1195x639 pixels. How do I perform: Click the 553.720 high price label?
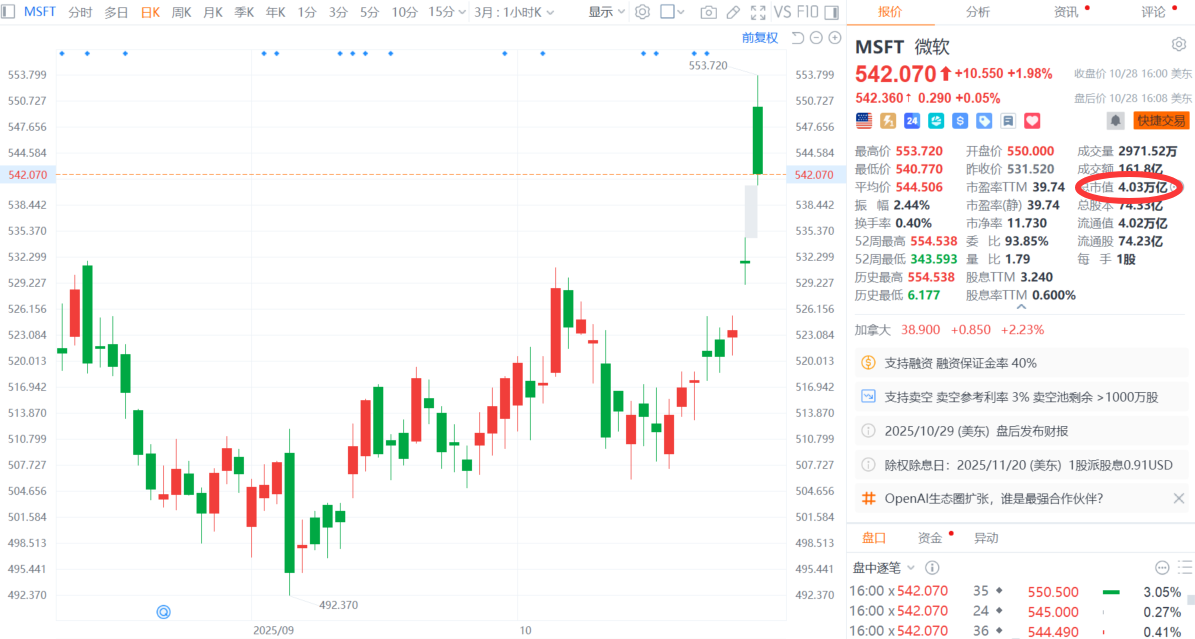coord(708,66)
